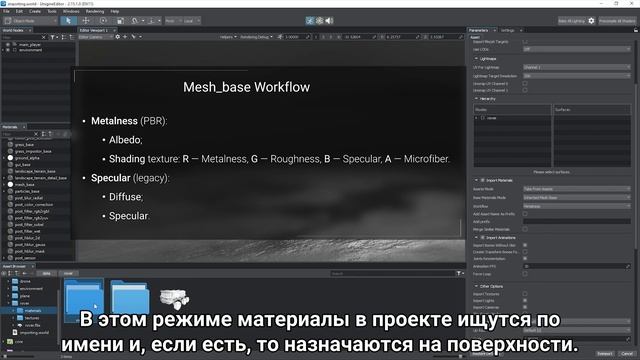Open Assets Mode dropdown

pyautogui.click(x=577, y=189)
